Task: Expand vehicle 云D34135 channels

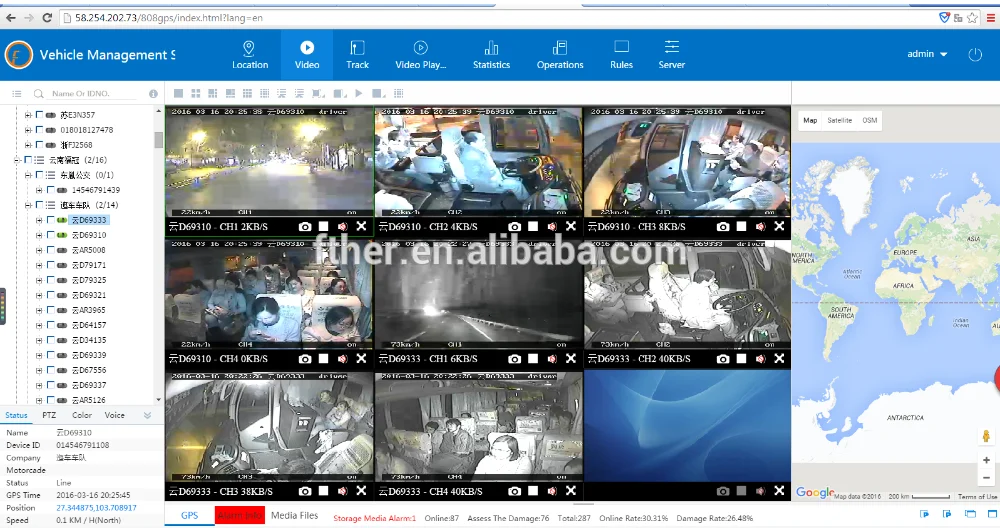Action: coord(39,340)
